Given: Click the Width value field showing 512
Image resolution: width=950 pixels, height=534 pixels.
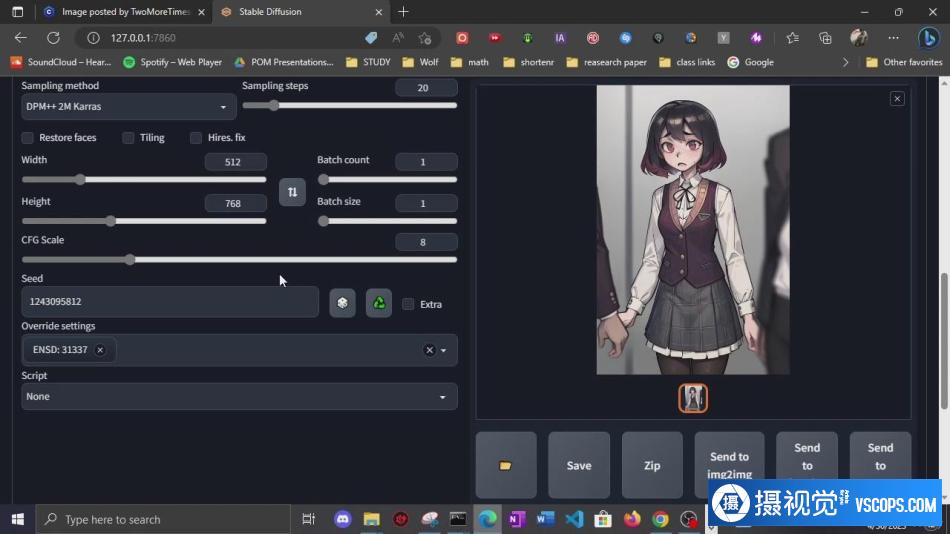Looking at the screenshot, I should [236, 162].
